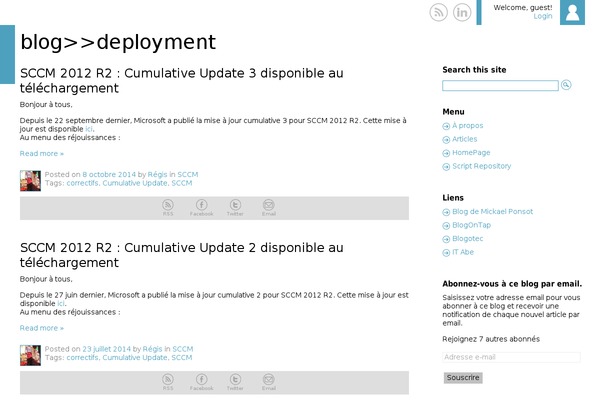Share Cumulative Update 3 post via RSS icon
Viewport: 600px width, 400px height.
point(168,208)
